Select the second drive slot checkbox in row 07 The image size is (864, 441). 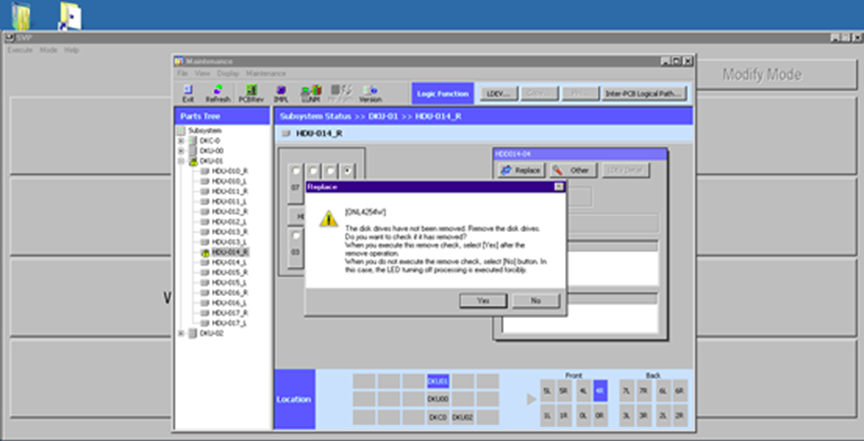click(x=314, y=171)
